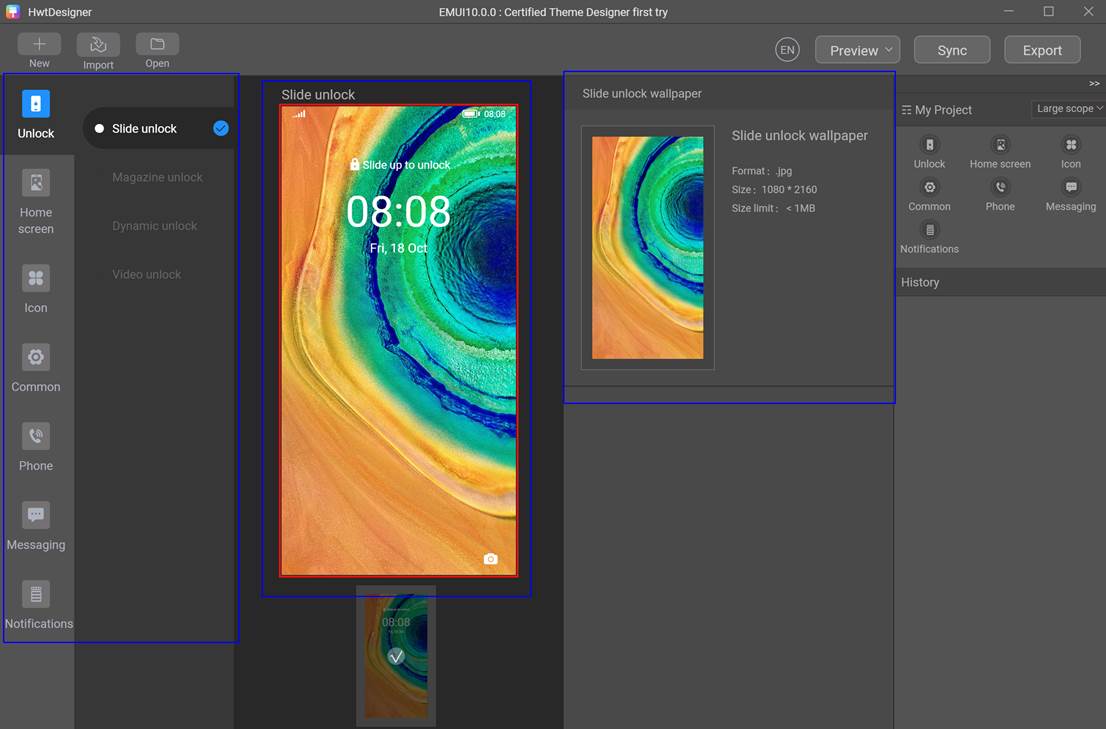Click the Export button
Image resolution: width=1106 pixels, height=729 pixels.
point(1041,50)
